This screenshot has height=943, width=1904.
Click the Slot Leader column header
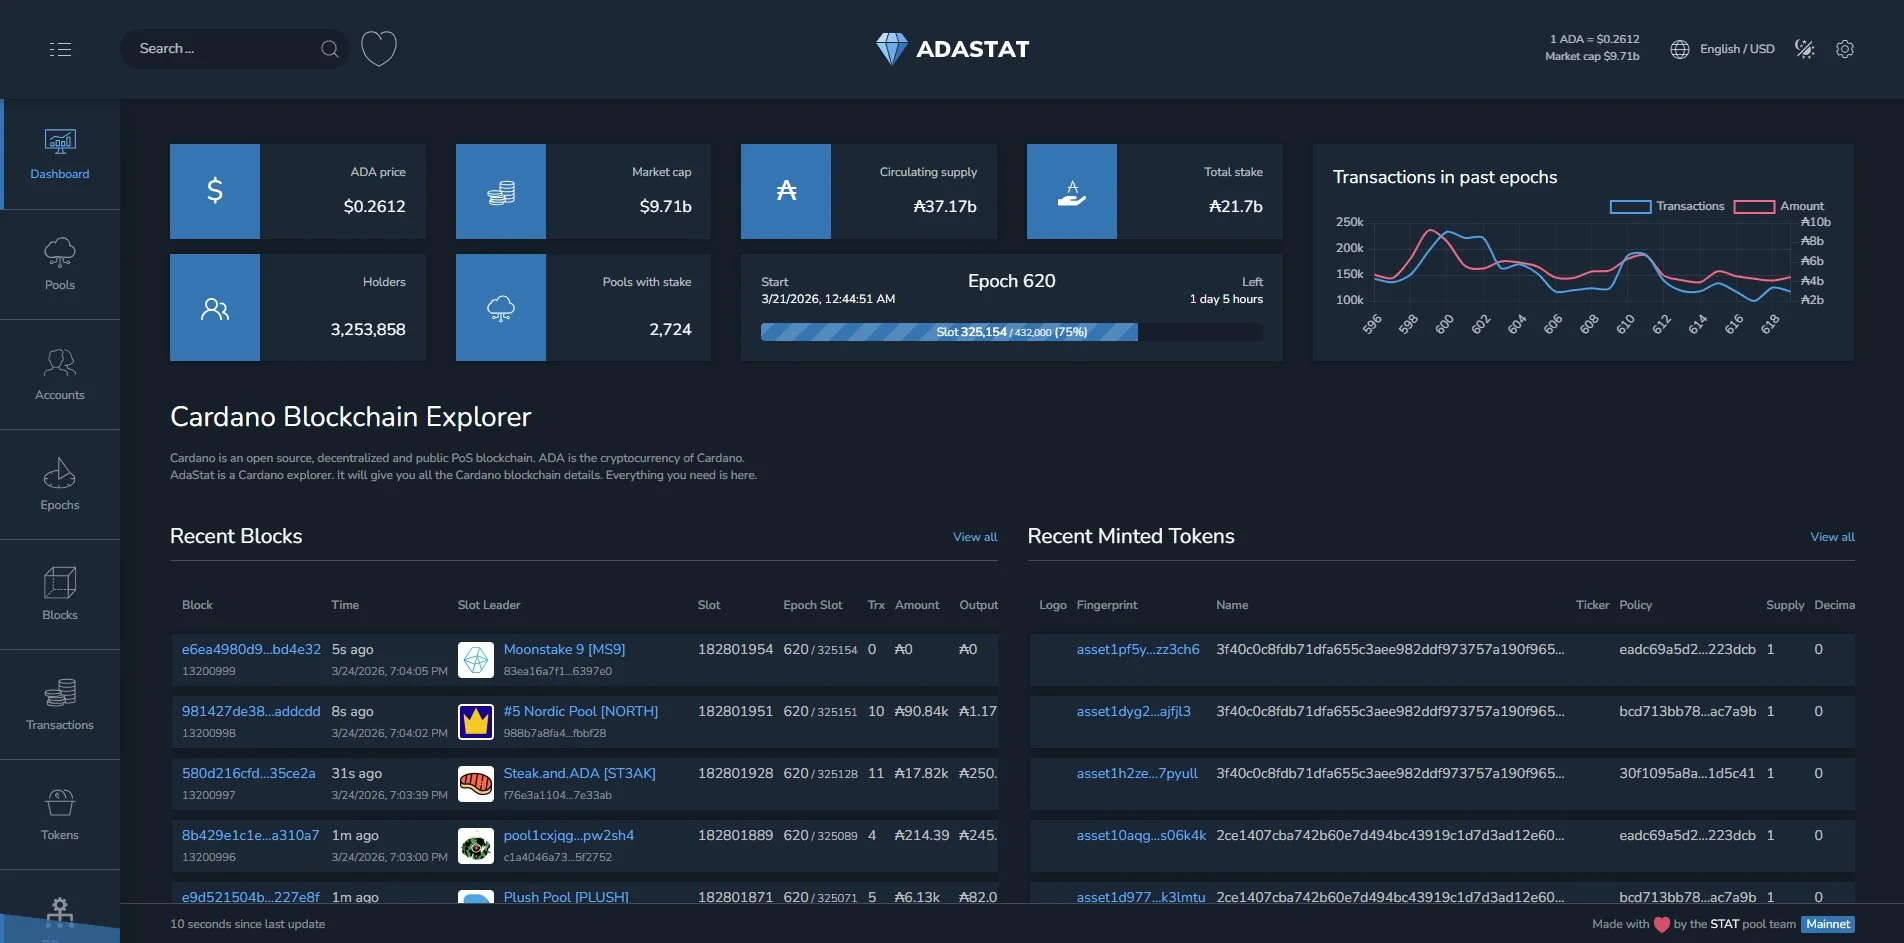pos(489,605)
